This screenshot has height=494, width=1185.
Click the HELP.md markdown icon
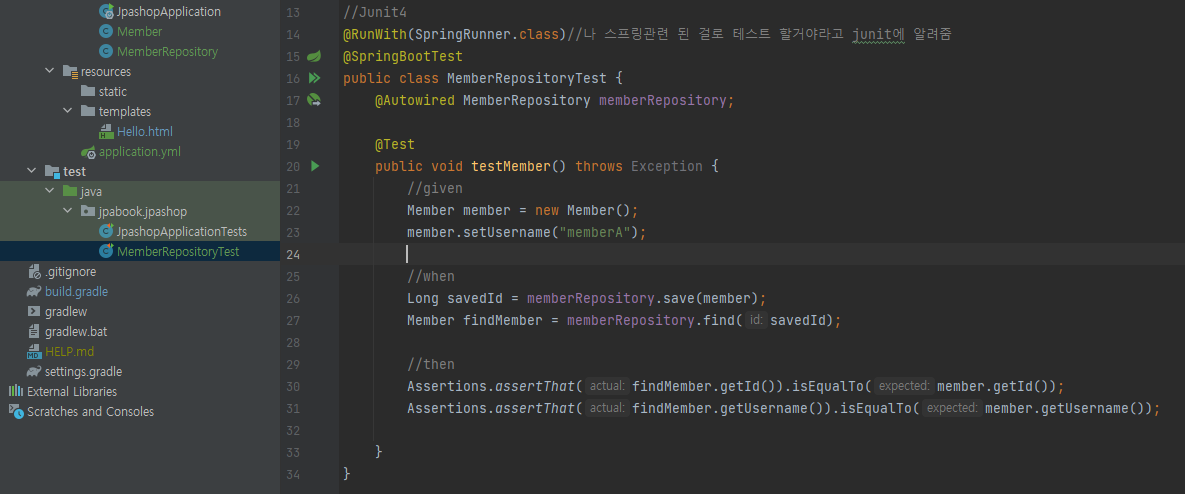33,351
